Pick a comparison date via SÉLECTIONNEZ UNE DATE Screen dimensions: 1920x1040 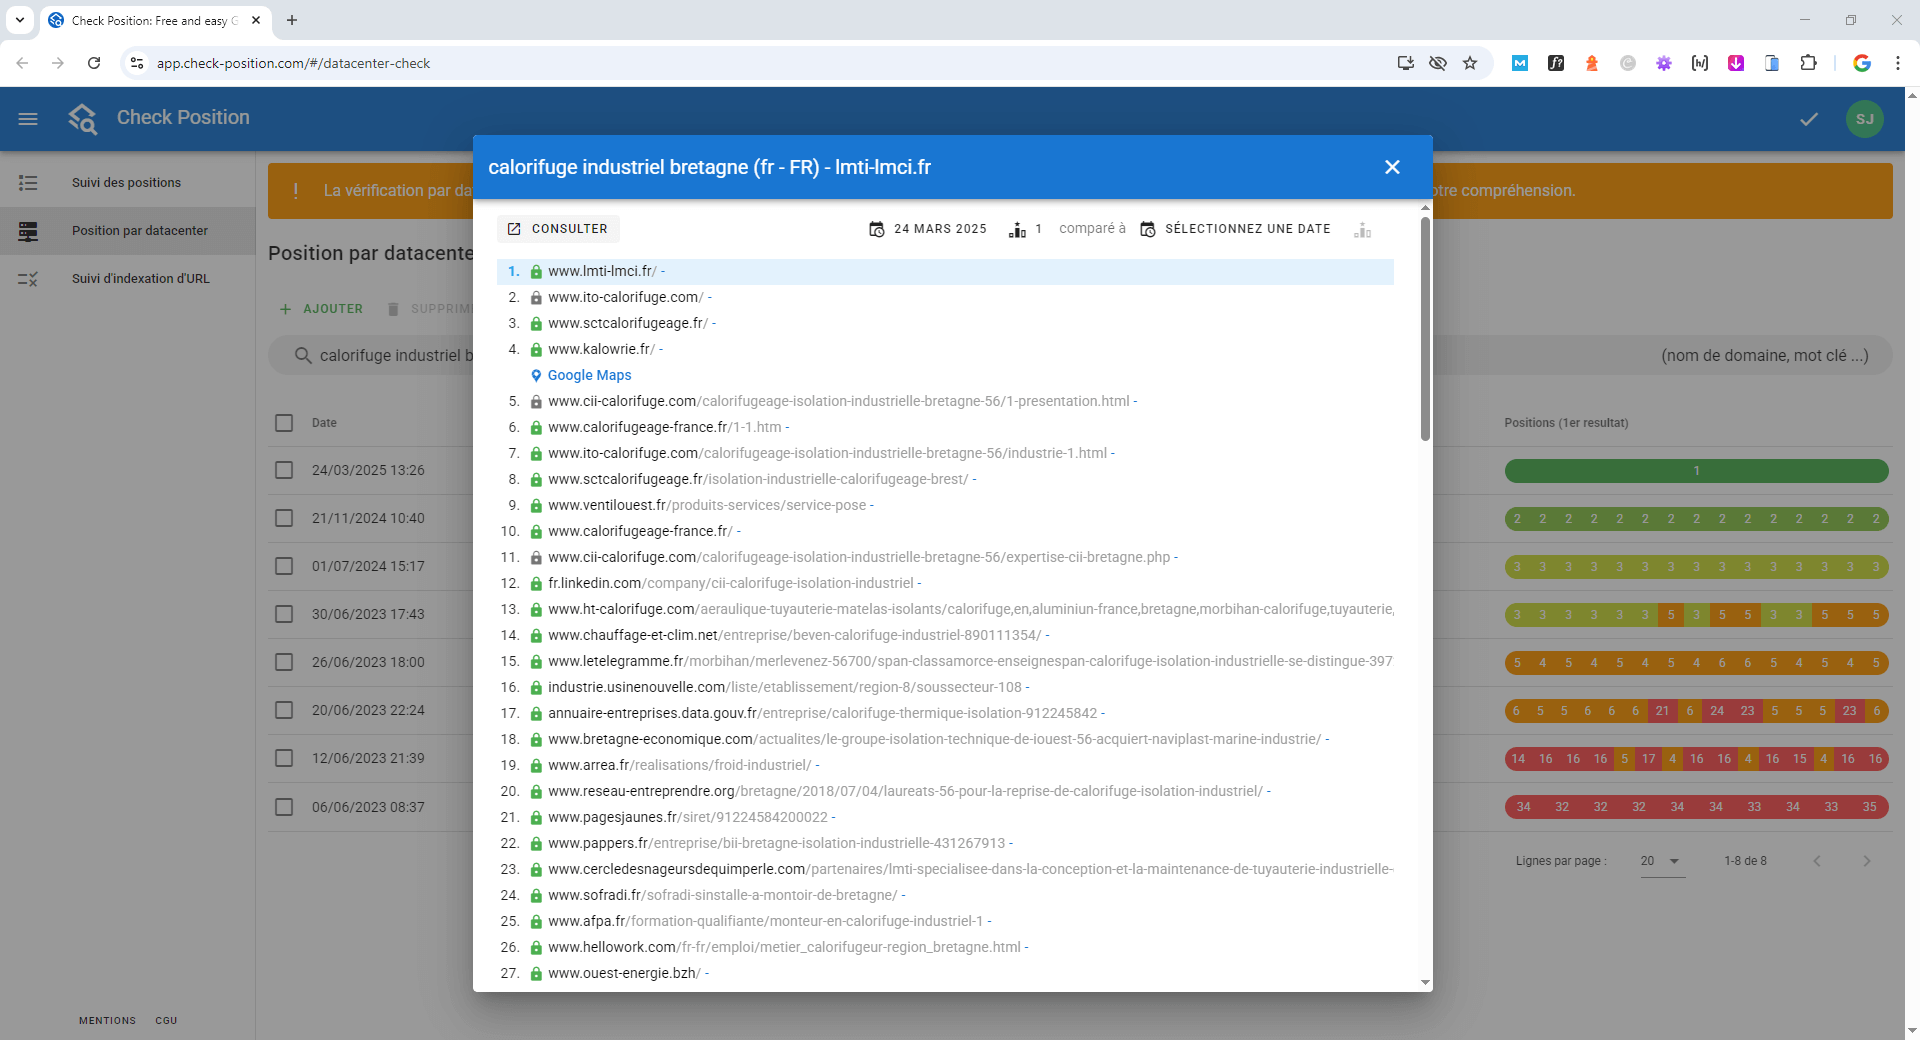click(x=1236, y=229)
